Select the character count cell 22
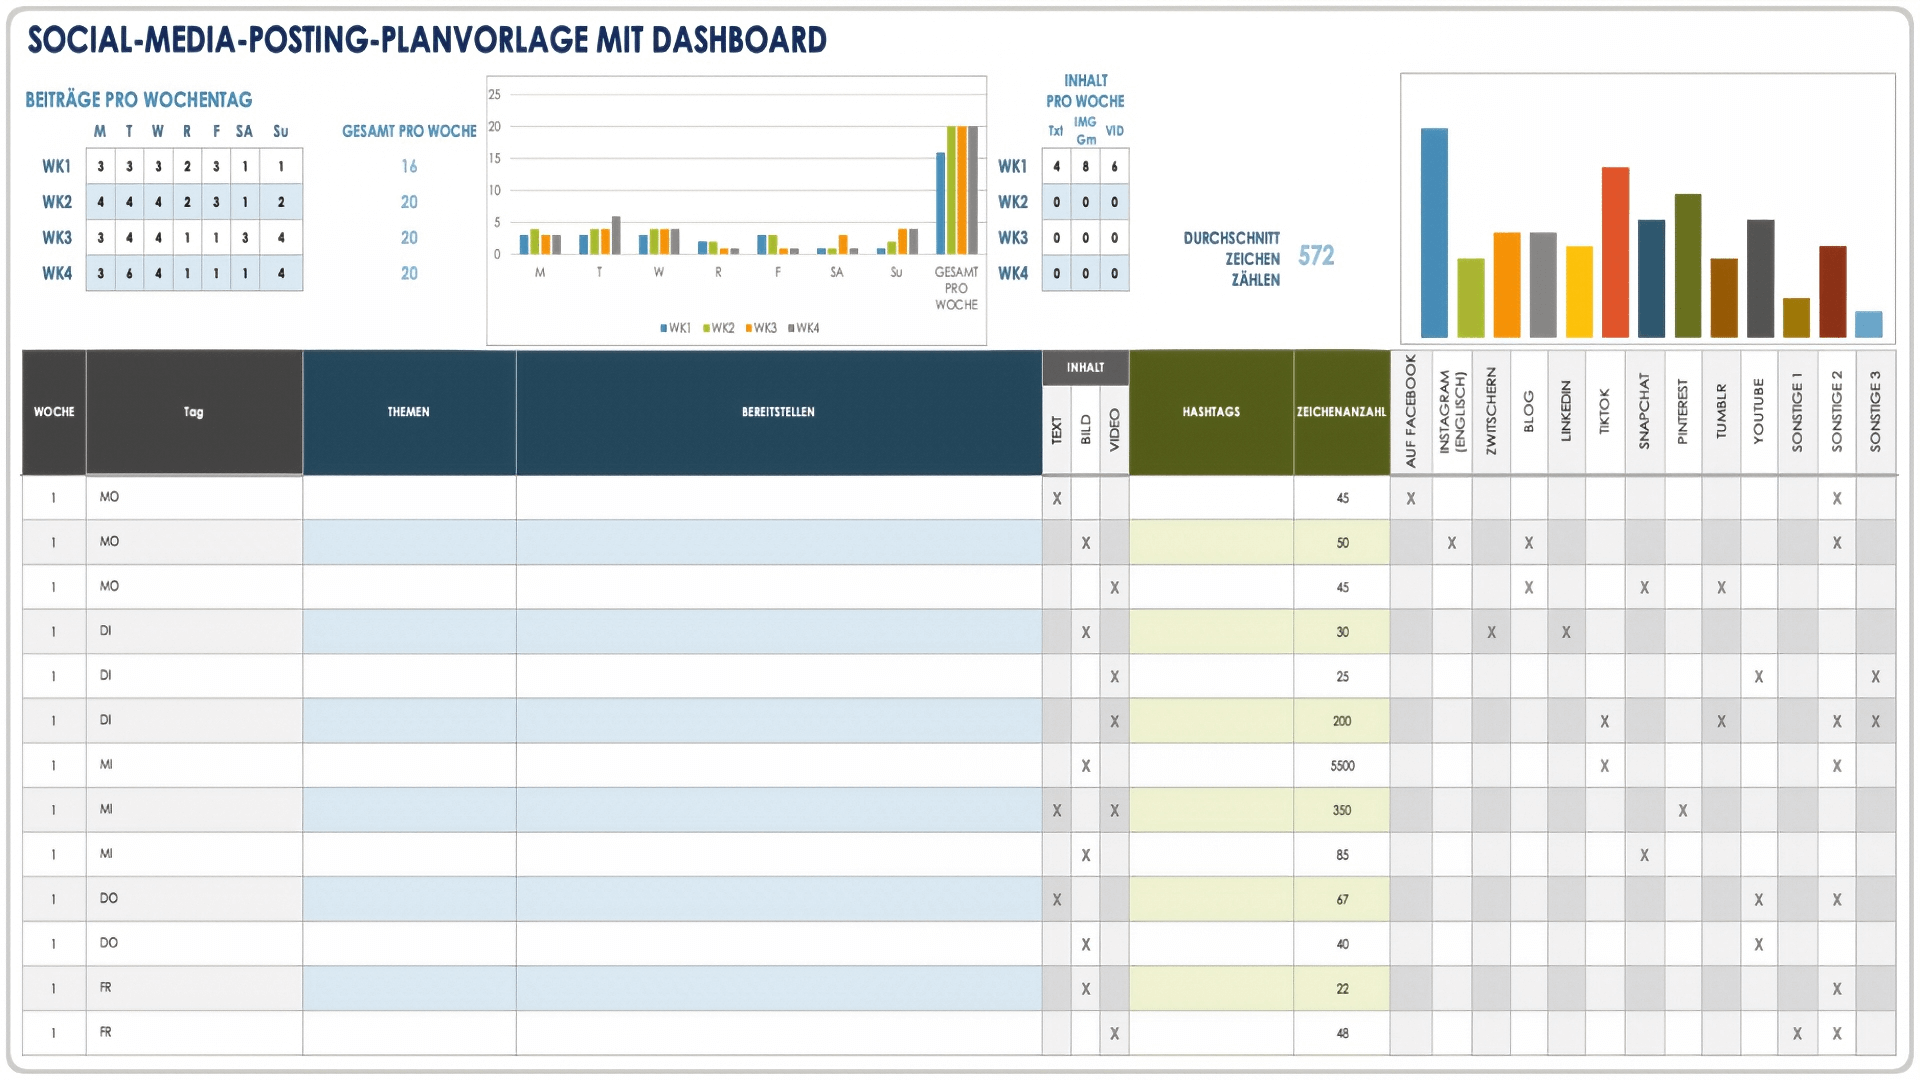 click(x=1342, y=989)
